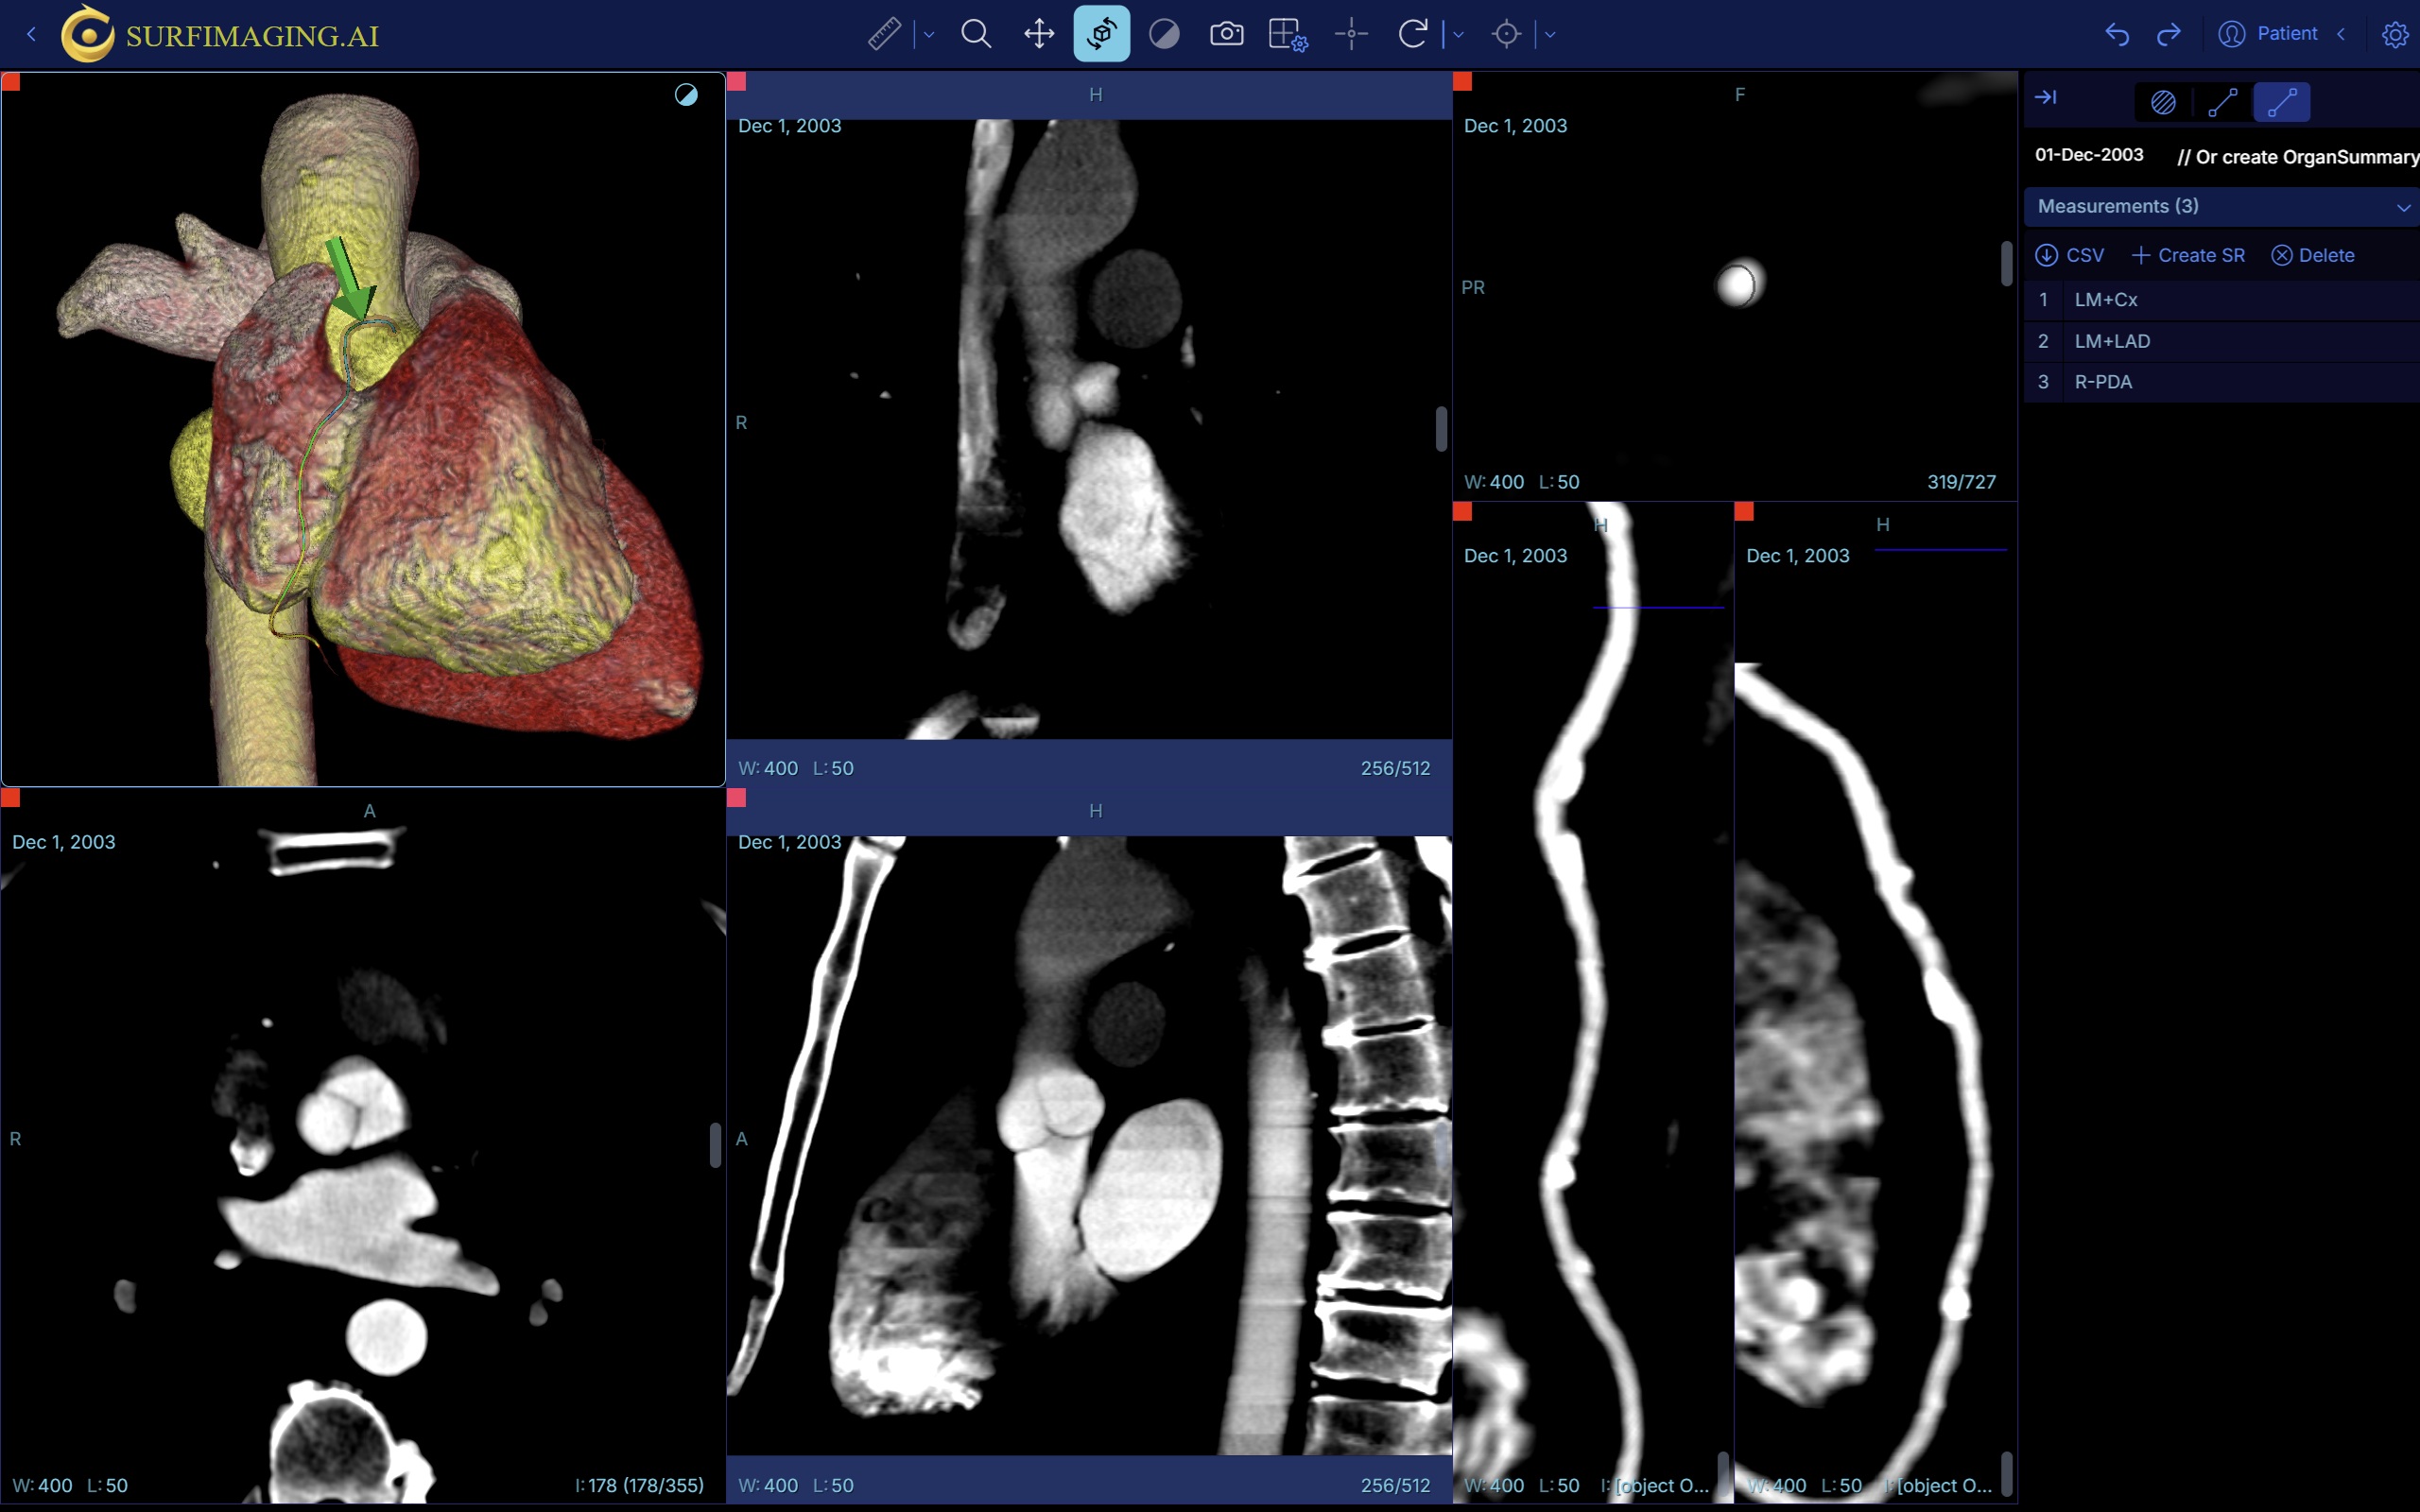The image size is (2420, 1512).
Task: Collapse the Measurements (3) panel
Action: pyautogui.click(x=2403, y=207)
